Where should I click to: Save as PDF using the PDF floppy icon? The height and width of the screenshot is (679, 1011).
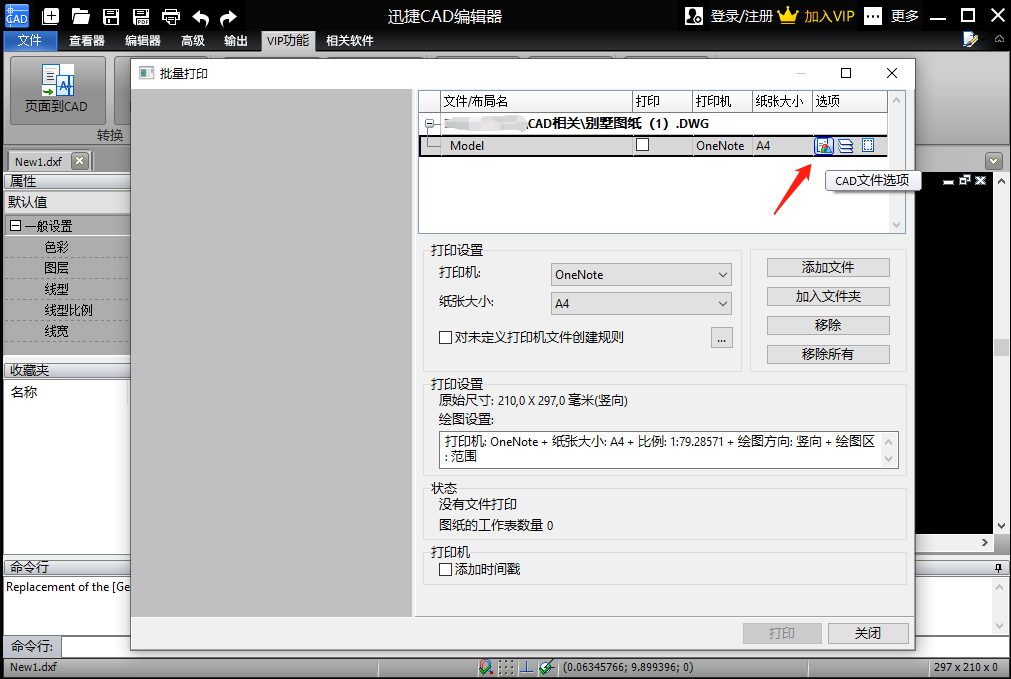(x=141, y=16)
